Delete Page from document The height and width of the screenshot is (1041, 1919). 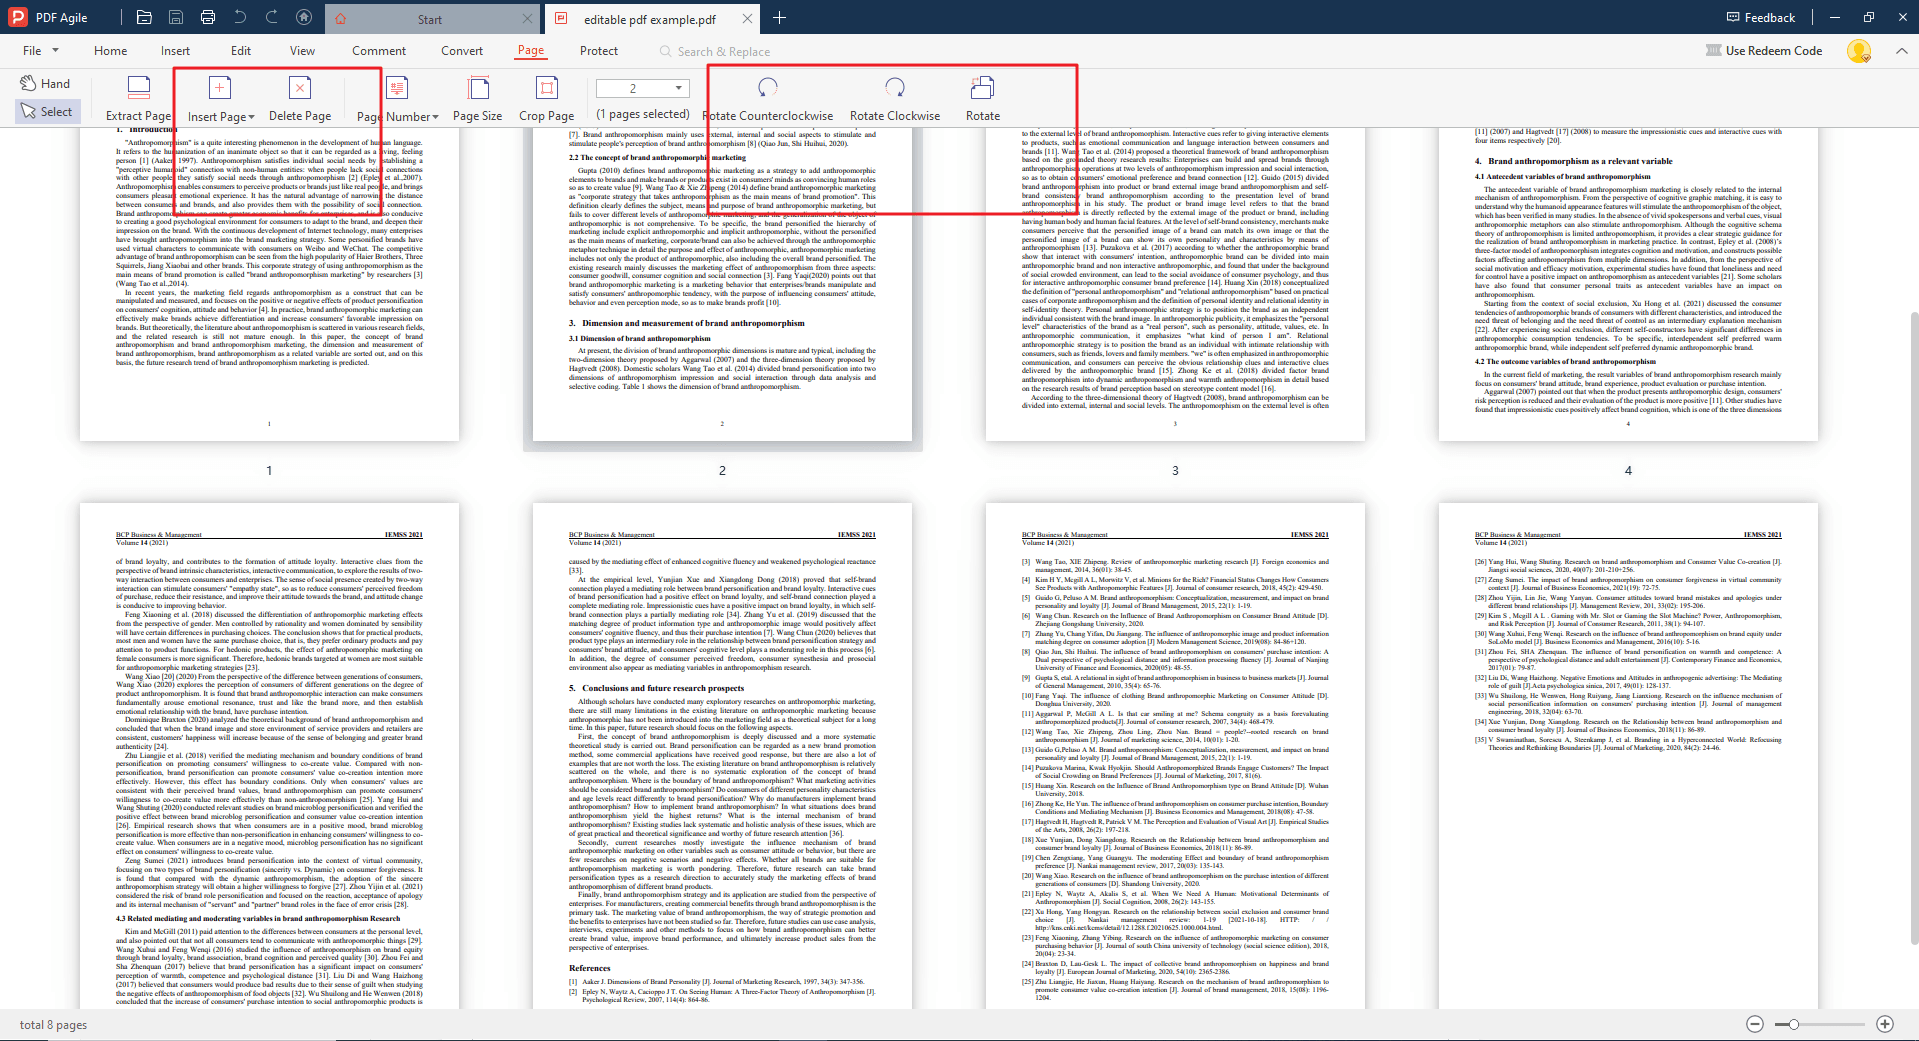pyautogui.click(x=300, y=98)
